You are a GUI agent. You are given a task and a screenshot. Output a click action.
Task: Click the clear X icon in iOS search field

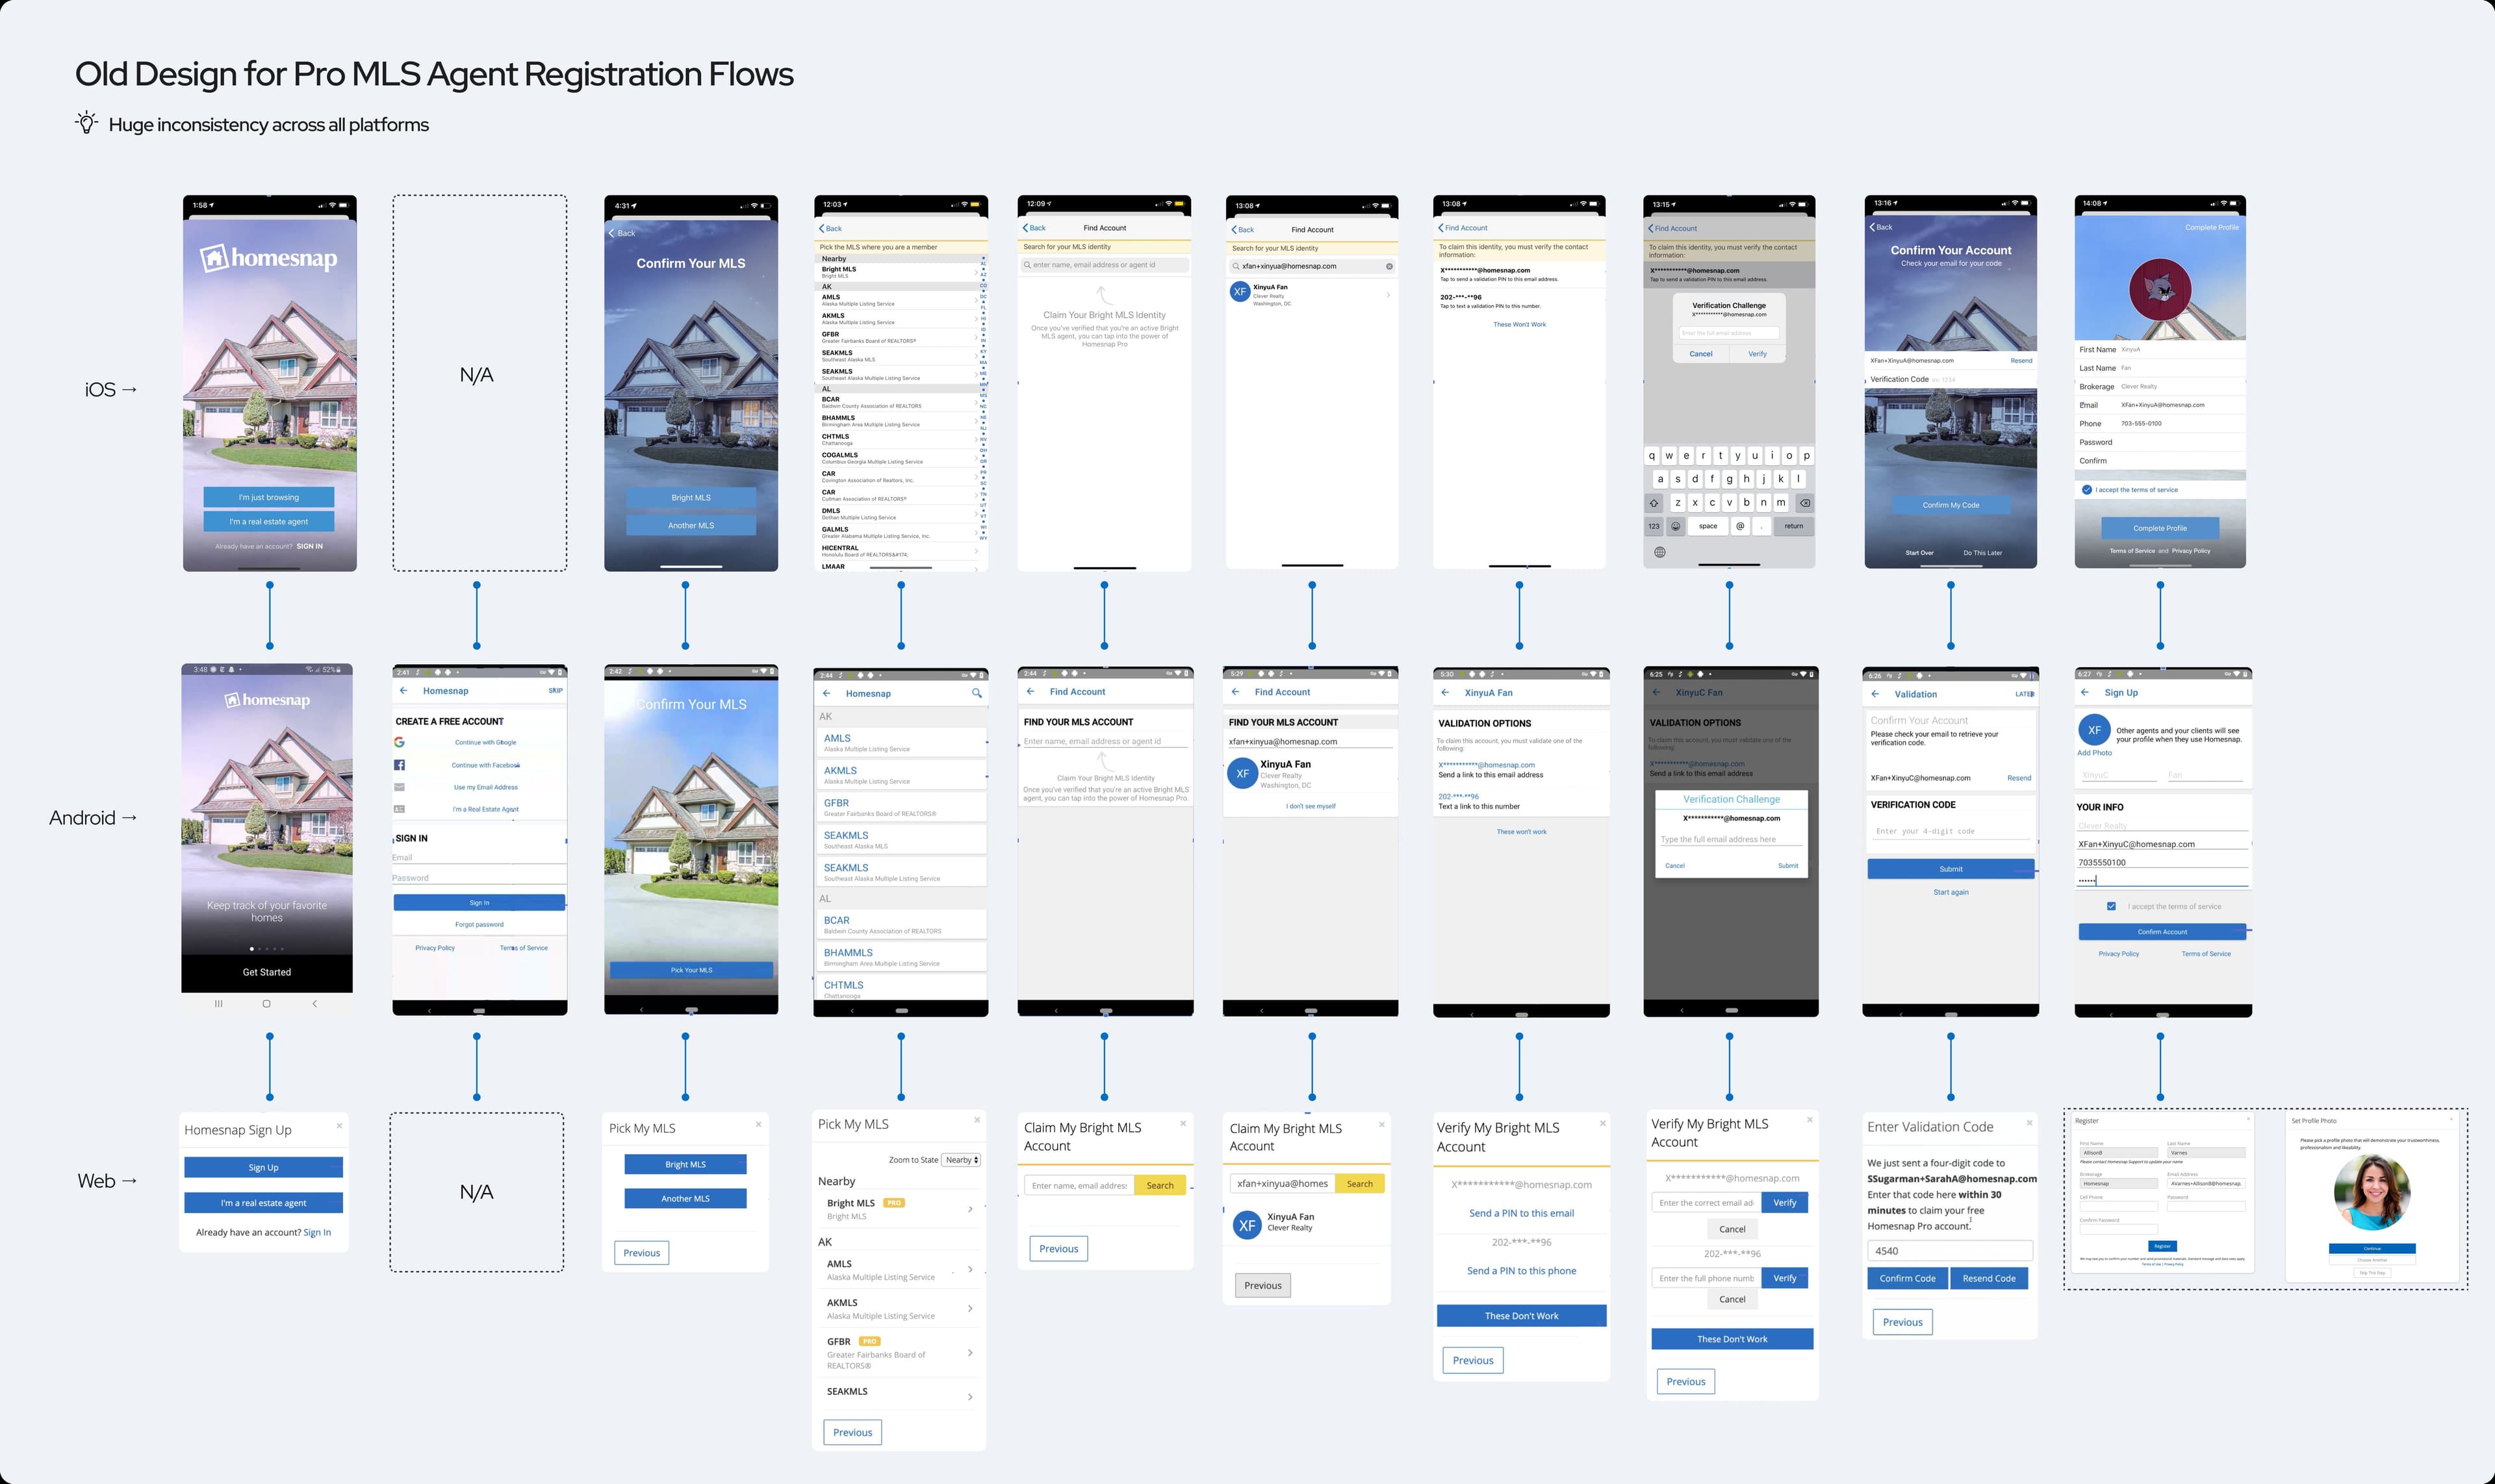click(1389, 266)
